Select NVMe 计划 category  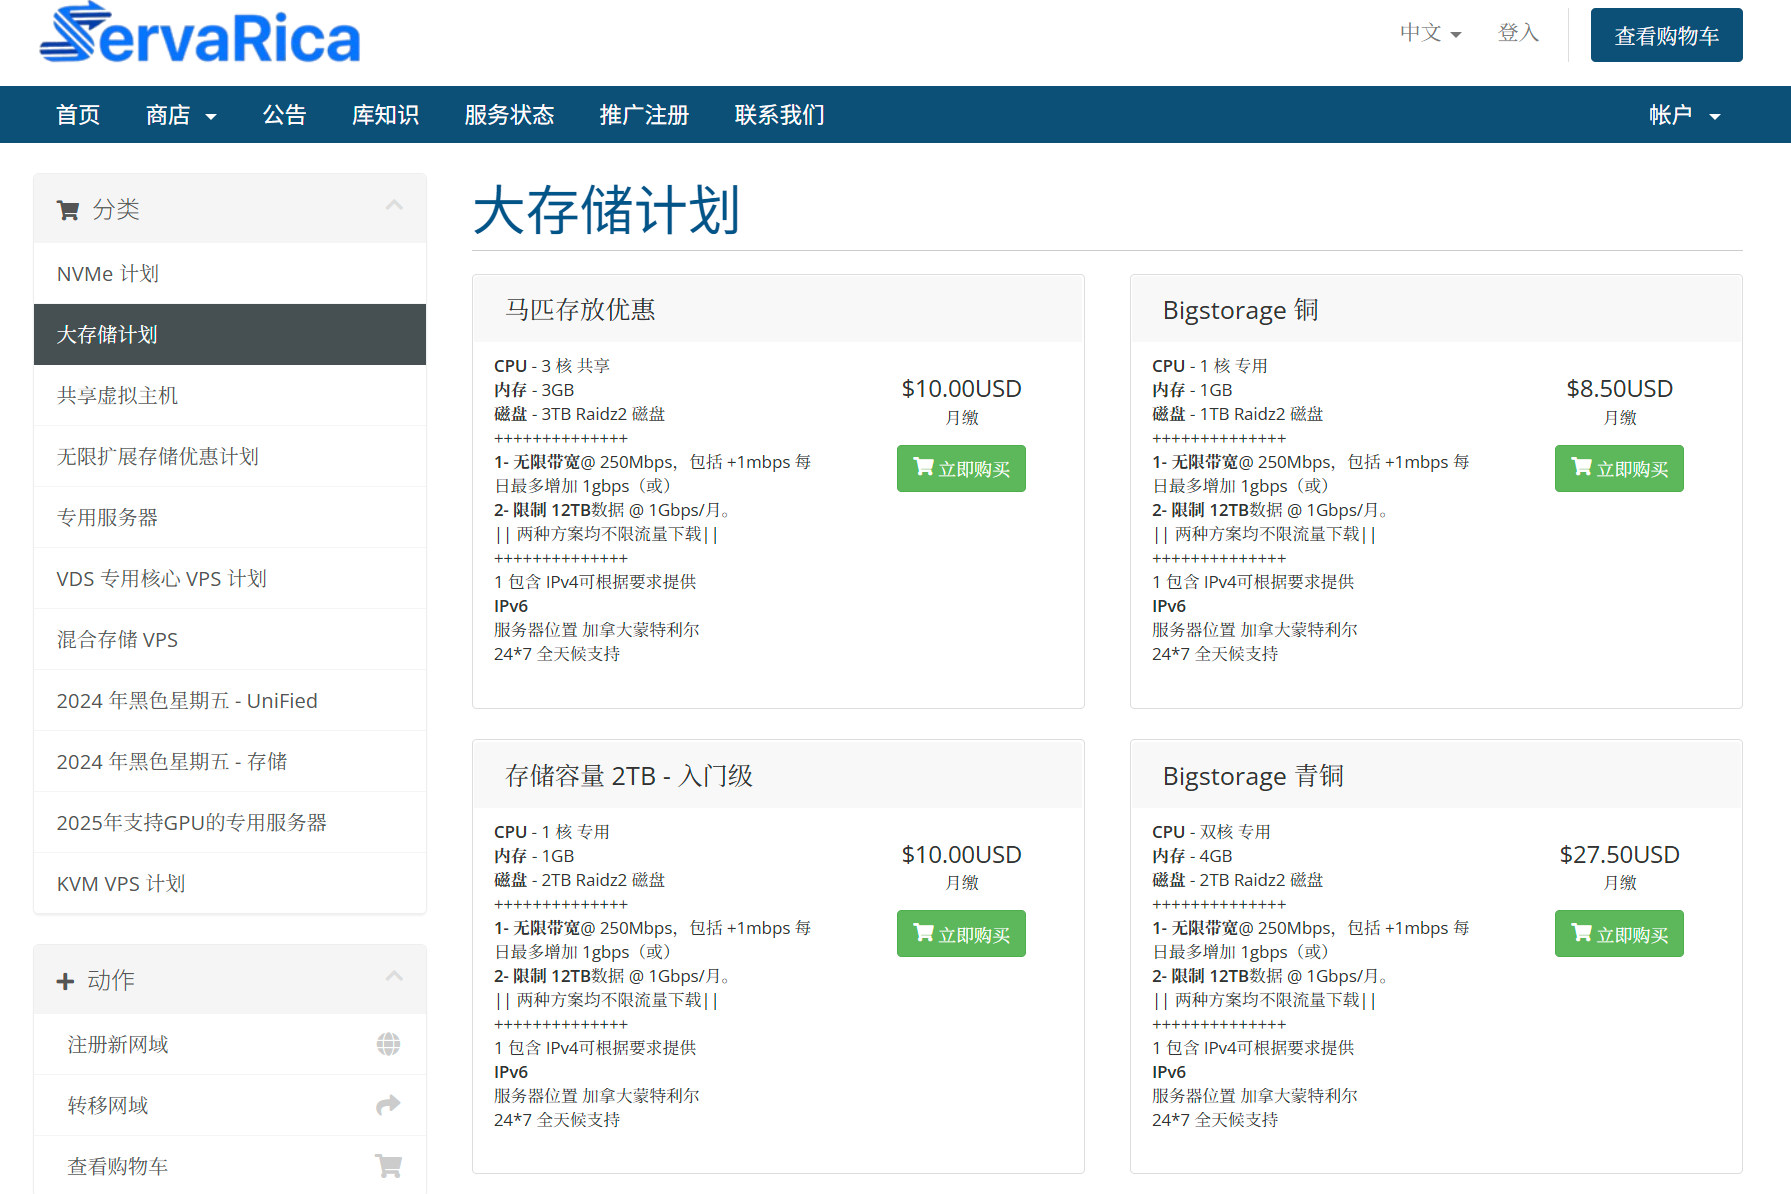[230, 274]
